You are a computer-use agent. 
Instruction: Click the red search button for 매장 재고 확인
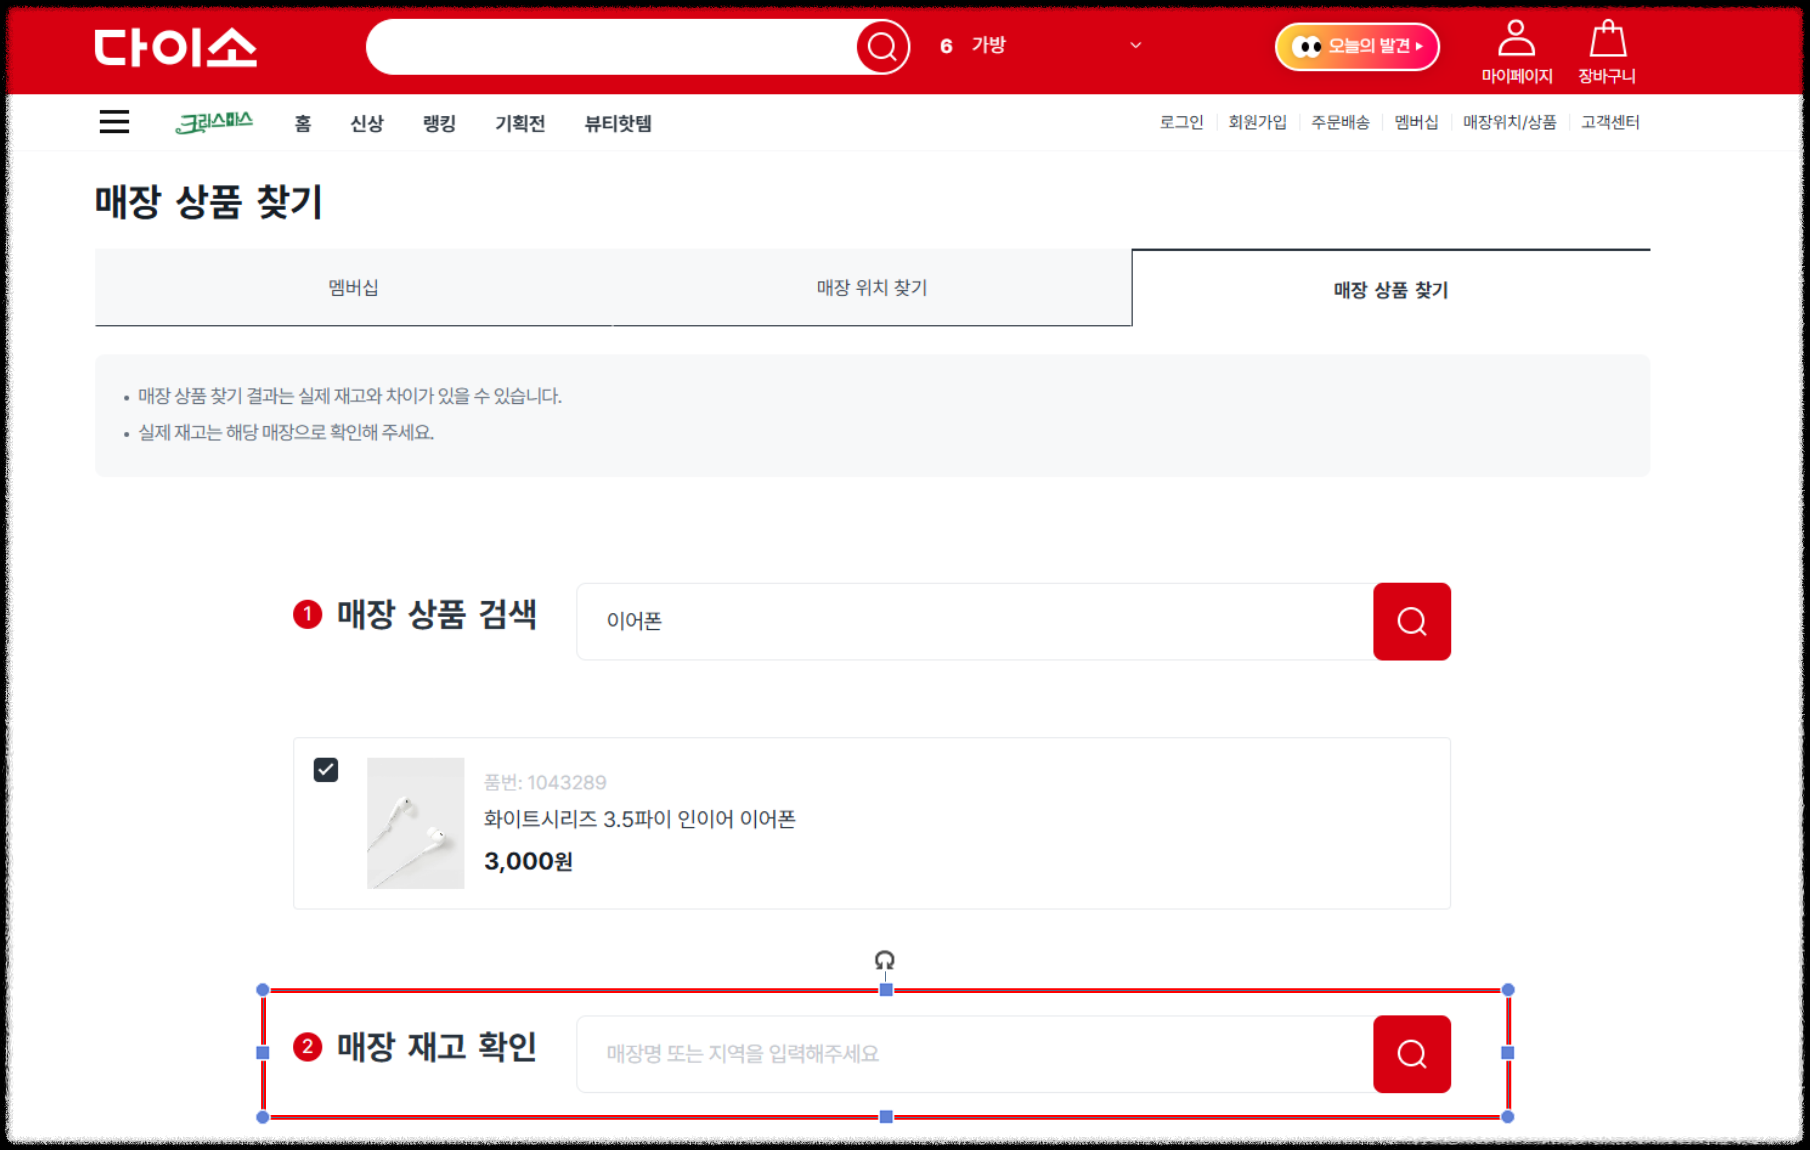click(1411, 1054)
